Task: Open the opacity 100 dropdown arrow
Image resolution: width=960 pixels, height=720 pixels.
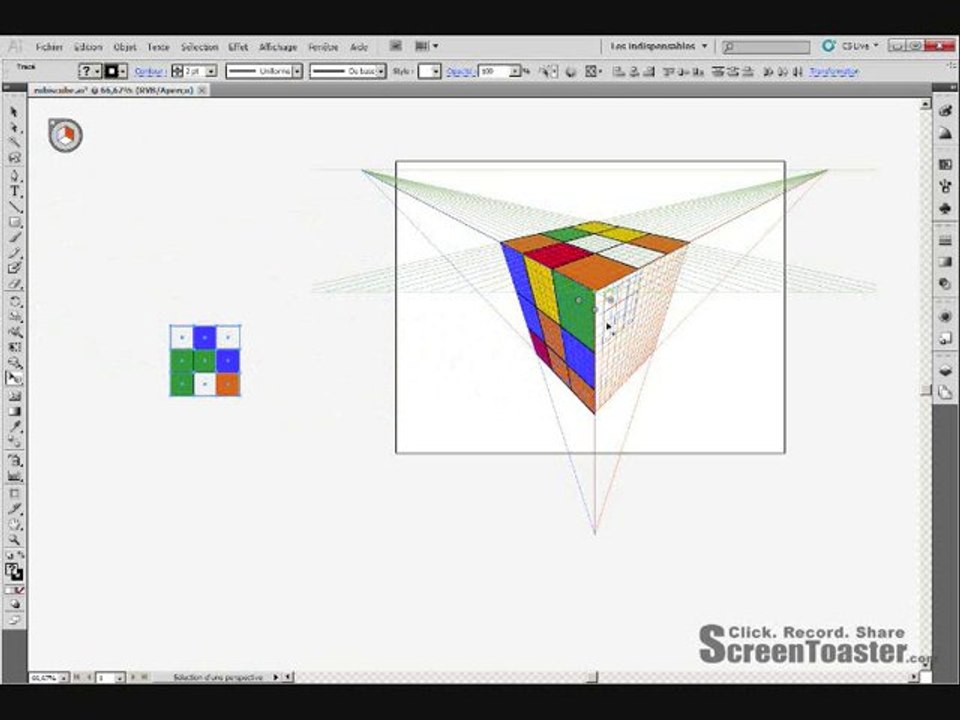Action: click(515, 72)
